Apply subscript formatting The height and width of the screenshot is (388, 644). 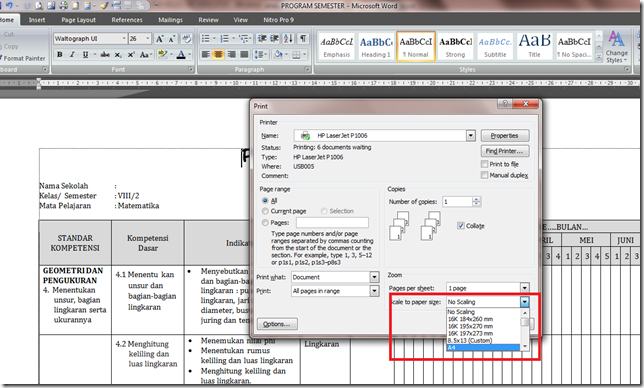118,55
